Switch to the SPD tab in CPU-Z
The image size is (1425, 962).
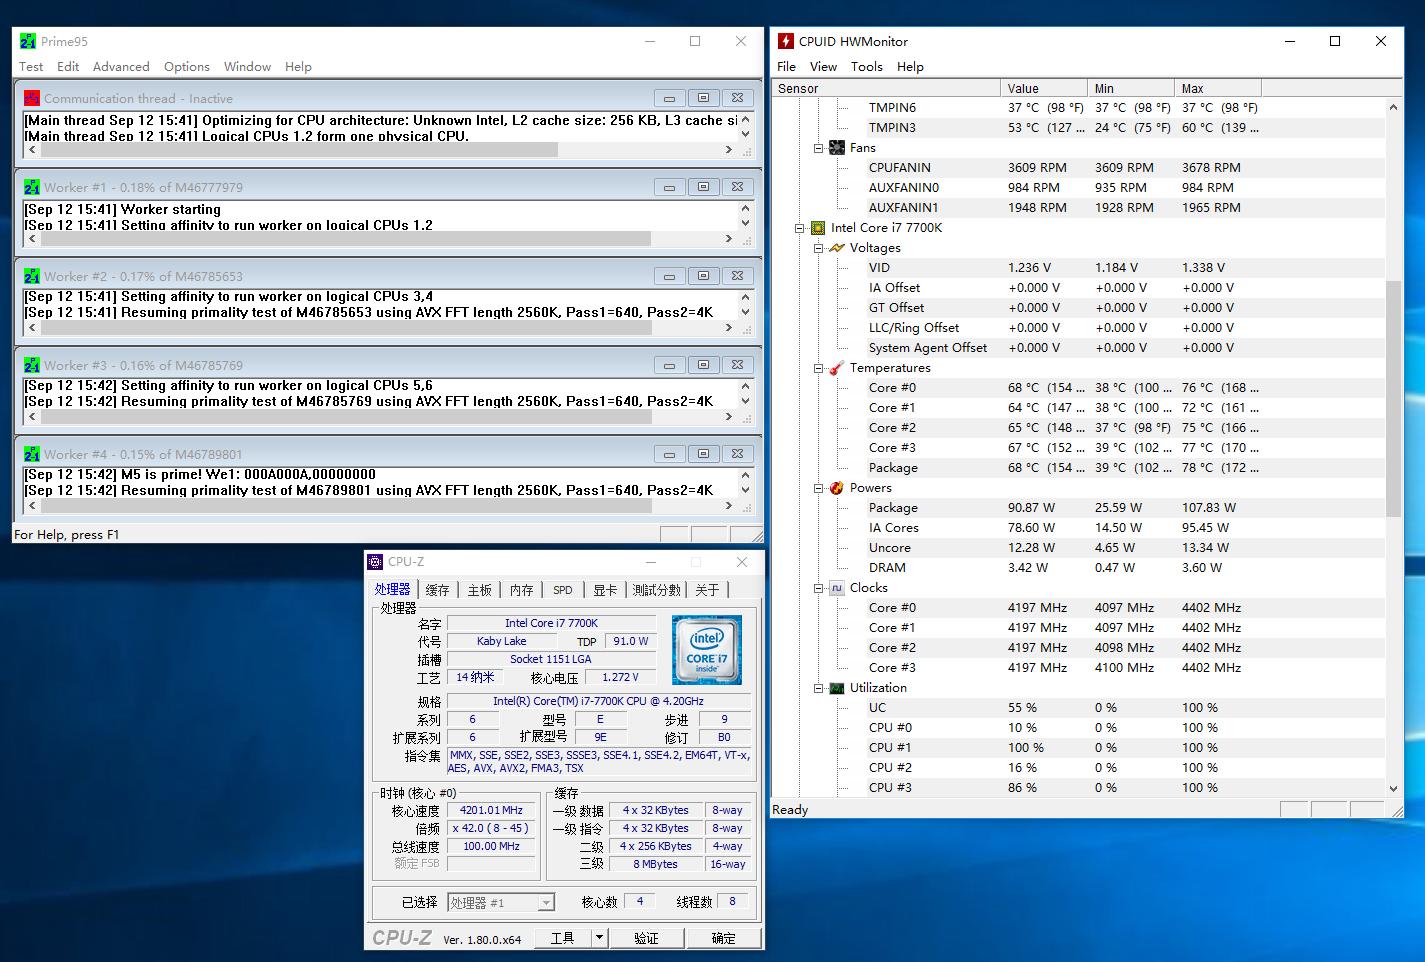(563, 590)
